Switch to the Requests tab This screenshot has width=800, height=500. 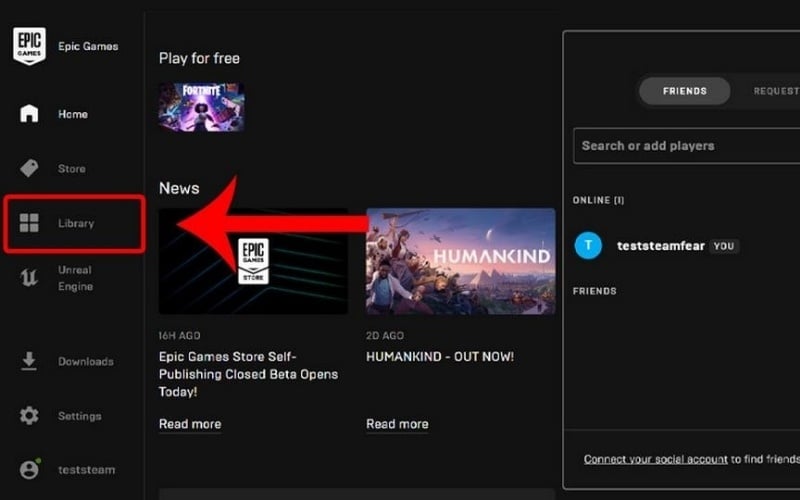(775, 91)
